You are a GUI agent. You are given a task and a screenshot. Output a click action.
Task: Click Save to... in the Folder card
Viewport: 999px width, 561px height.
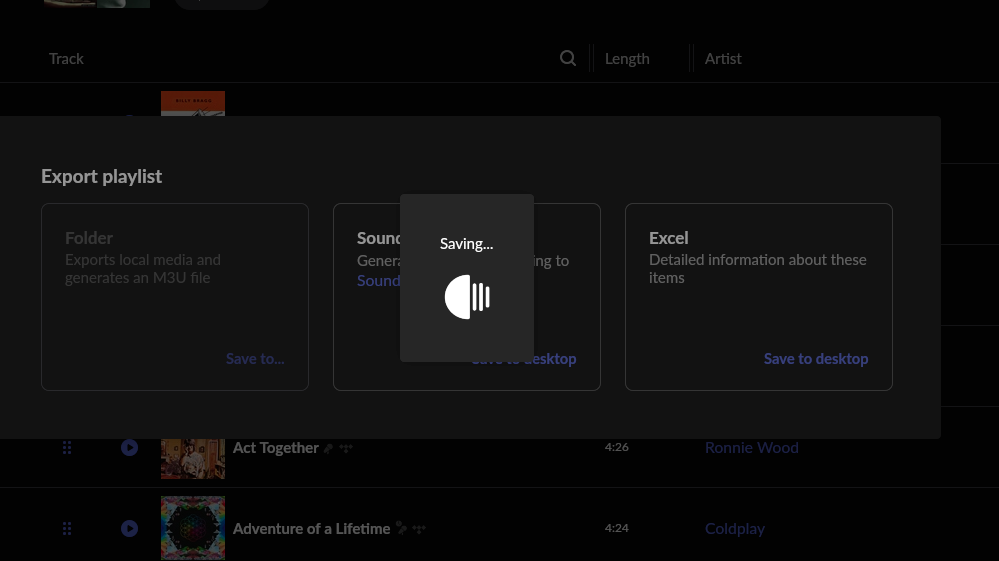tap(255, 359)
